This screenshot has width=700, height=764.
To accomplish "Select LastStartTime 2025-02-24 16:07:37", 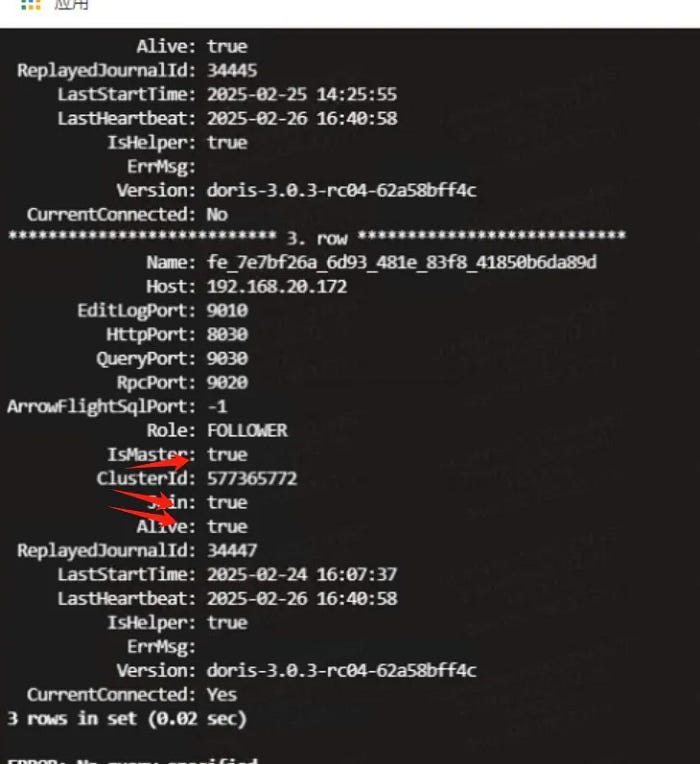I will (302, 574).
